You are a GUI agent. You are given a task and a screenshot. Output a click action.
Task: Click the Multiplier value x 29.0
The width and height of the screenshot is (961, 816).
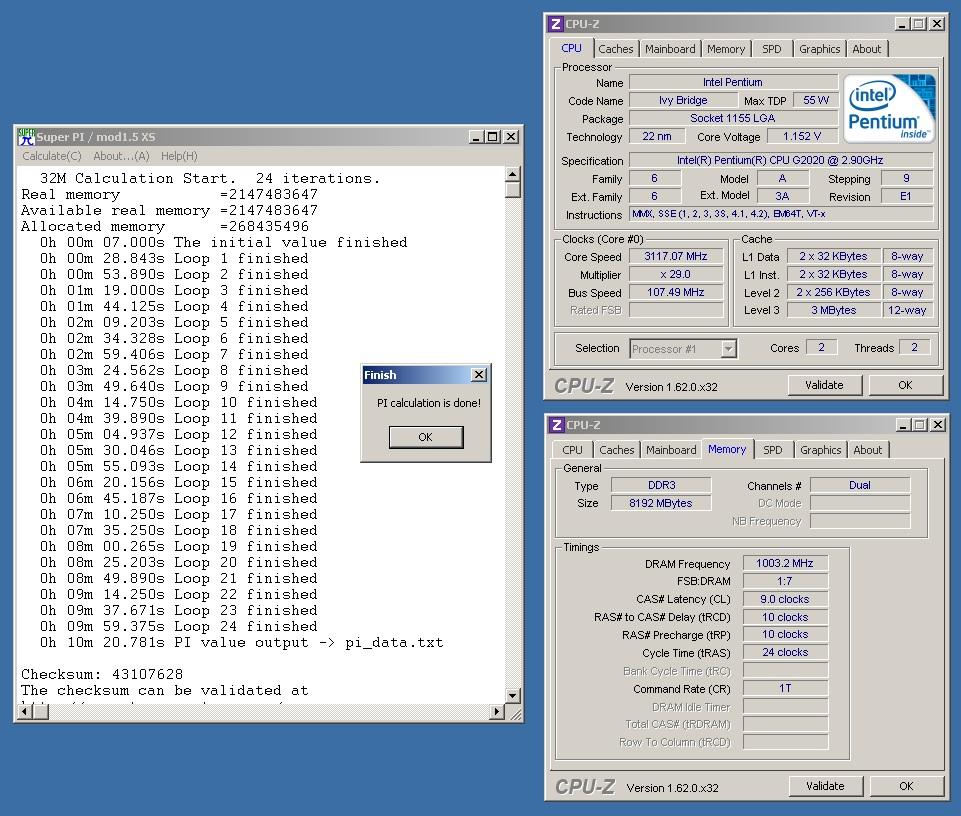click(676, 275)
